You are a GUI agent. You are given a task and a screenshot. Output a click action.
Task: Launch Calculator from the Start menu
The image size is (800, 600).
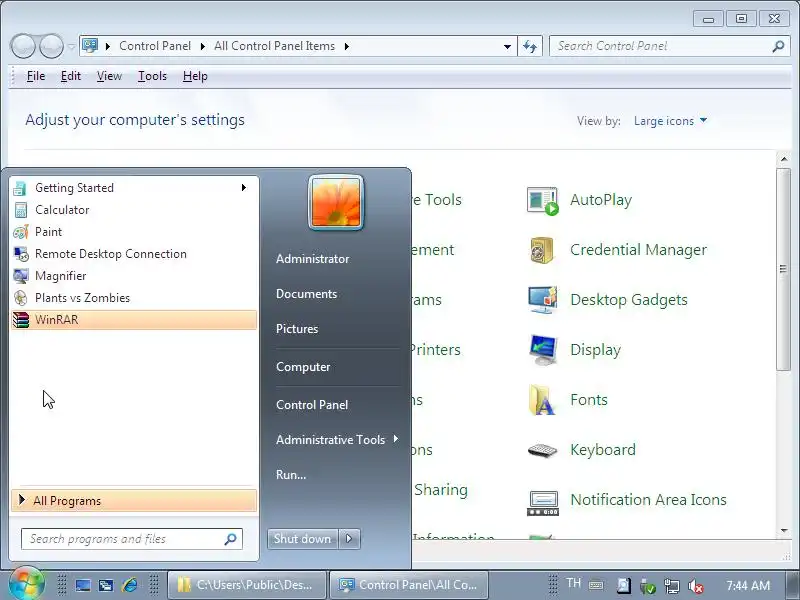134,210
